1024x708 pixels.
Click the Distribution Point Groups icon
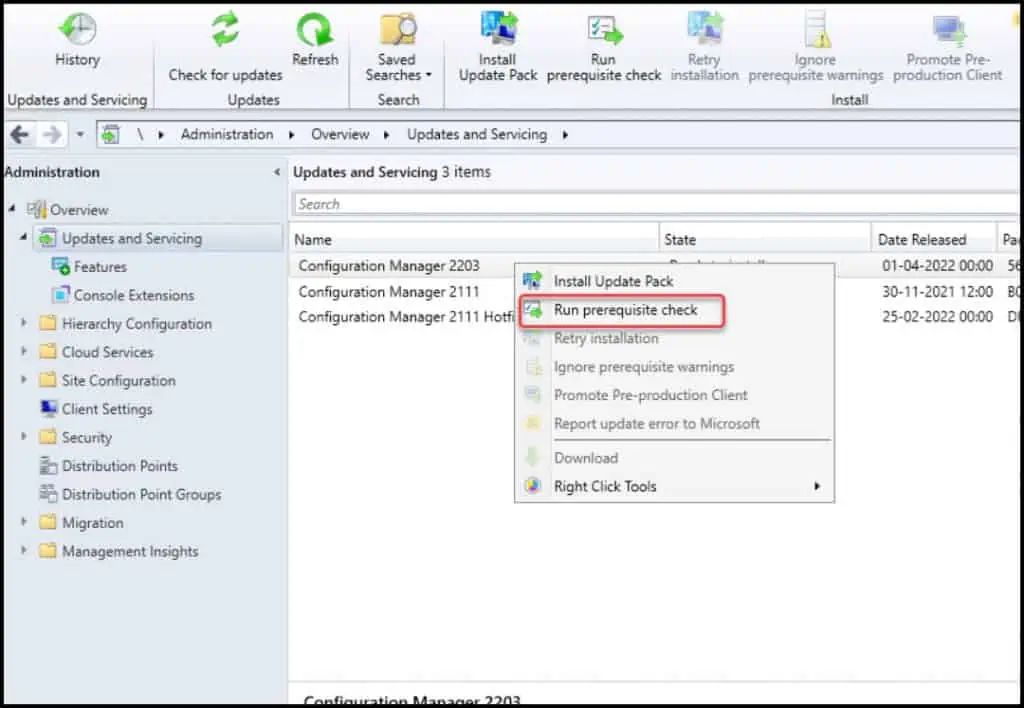click(48, 494)
